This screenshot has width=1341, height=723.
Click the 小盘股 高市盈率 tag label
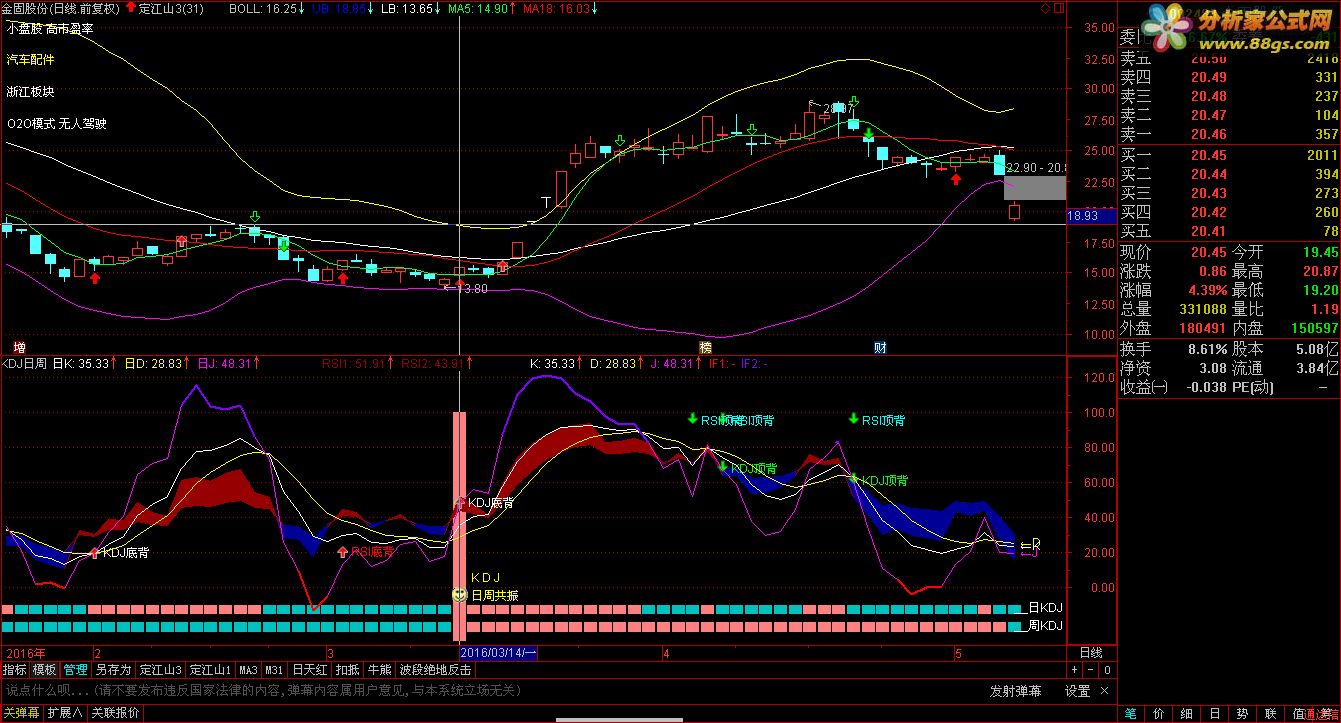tap(50, 29)
